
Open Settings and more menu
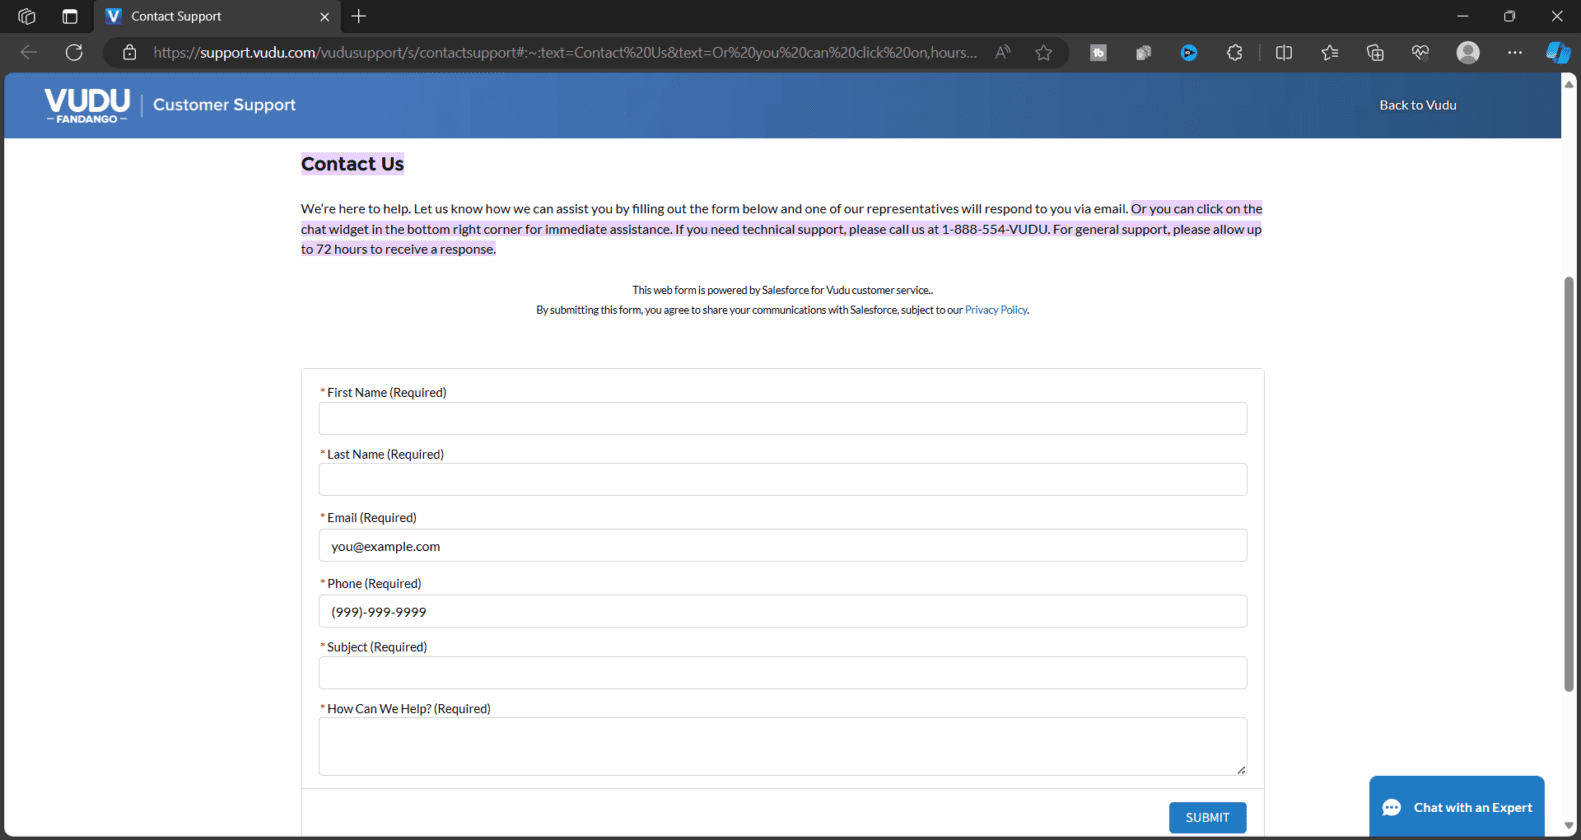click(x=1514, y=53)
